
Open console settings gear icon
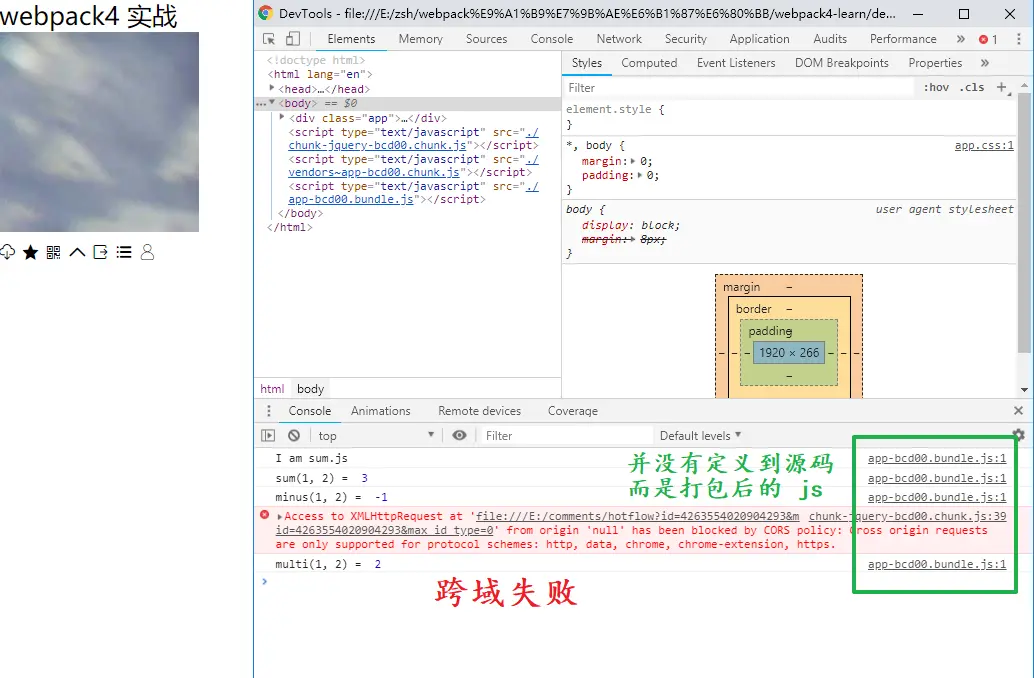click(x=1018, y=435)
